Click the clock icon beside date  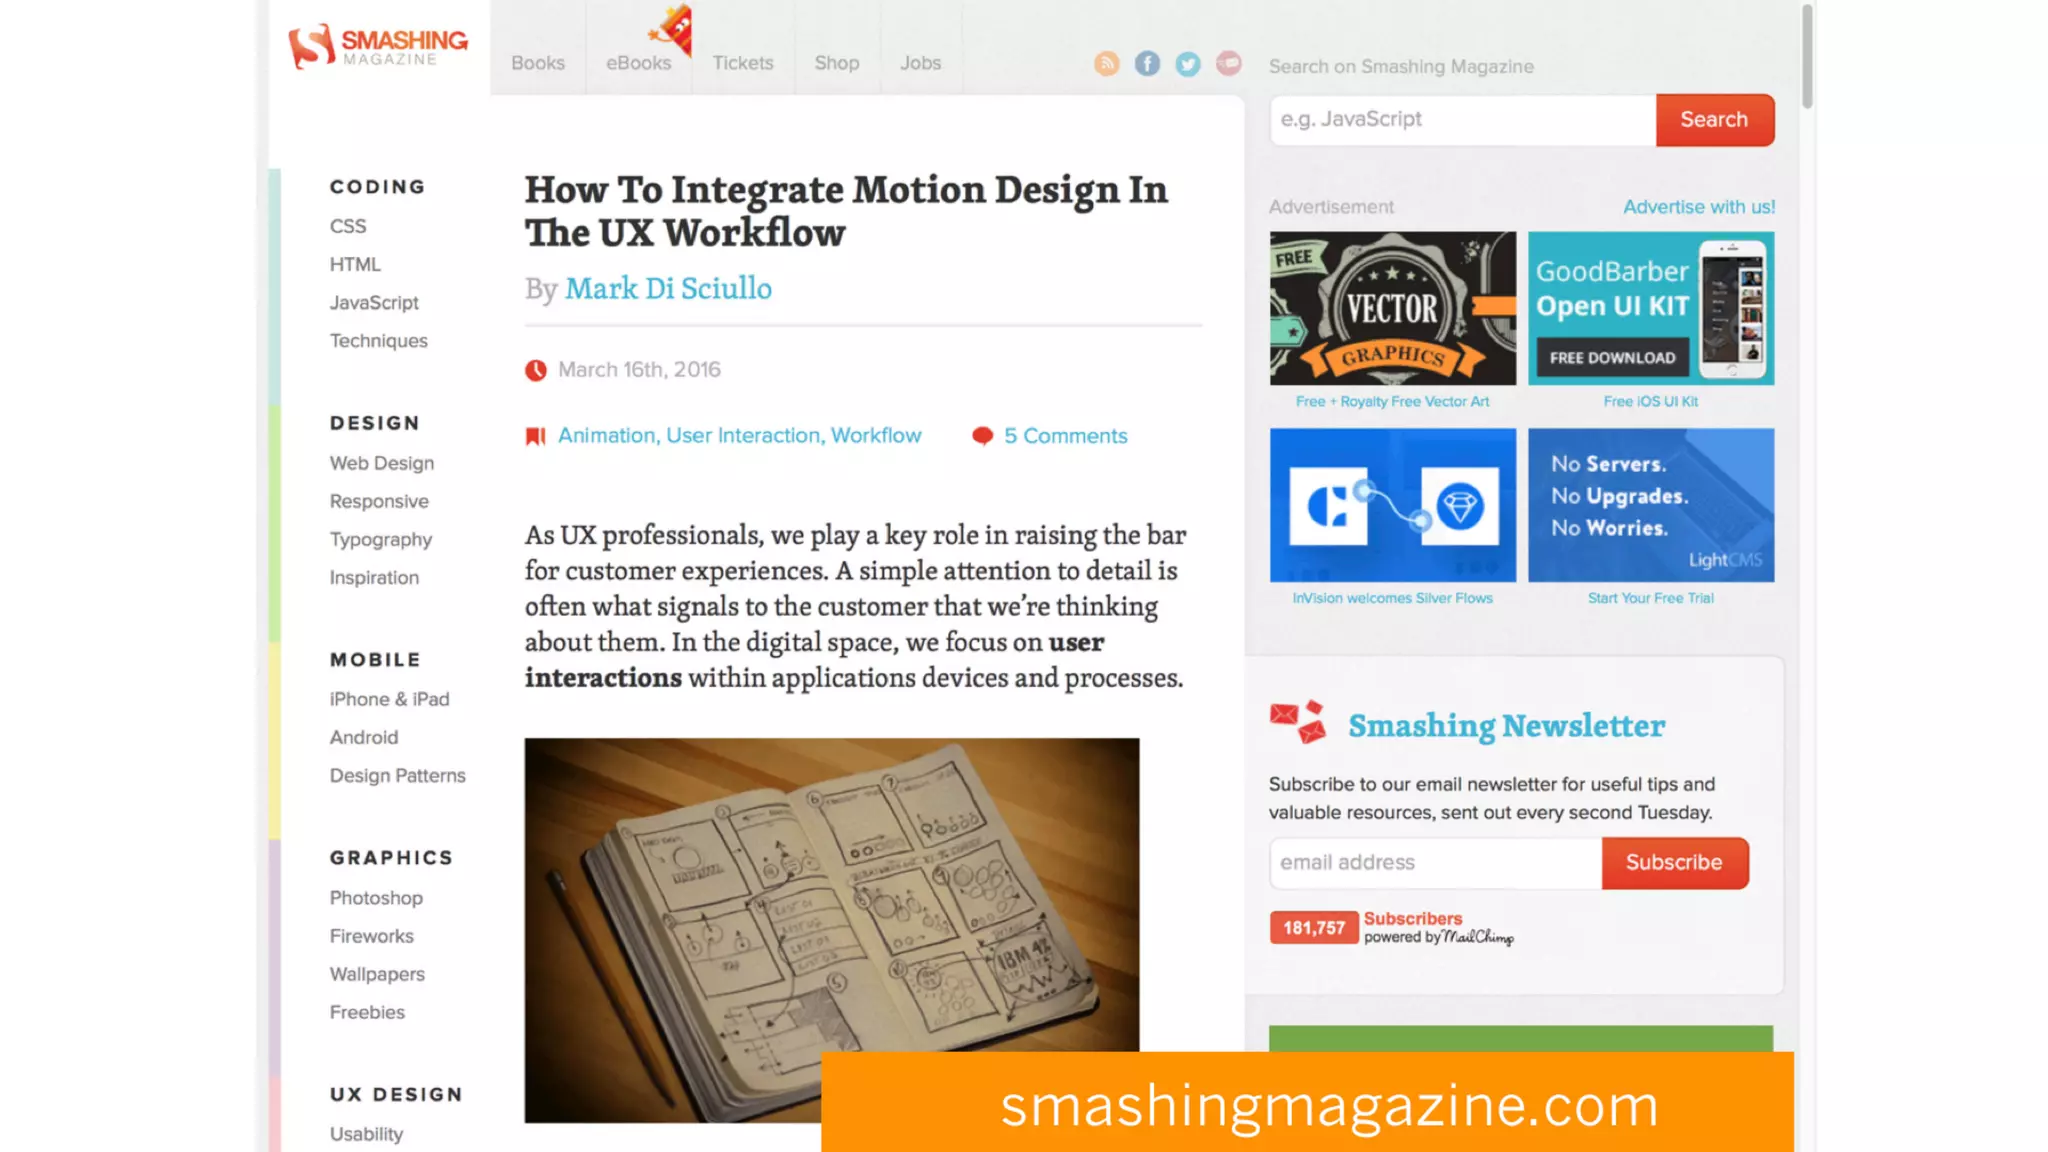[x=536, y=370]
